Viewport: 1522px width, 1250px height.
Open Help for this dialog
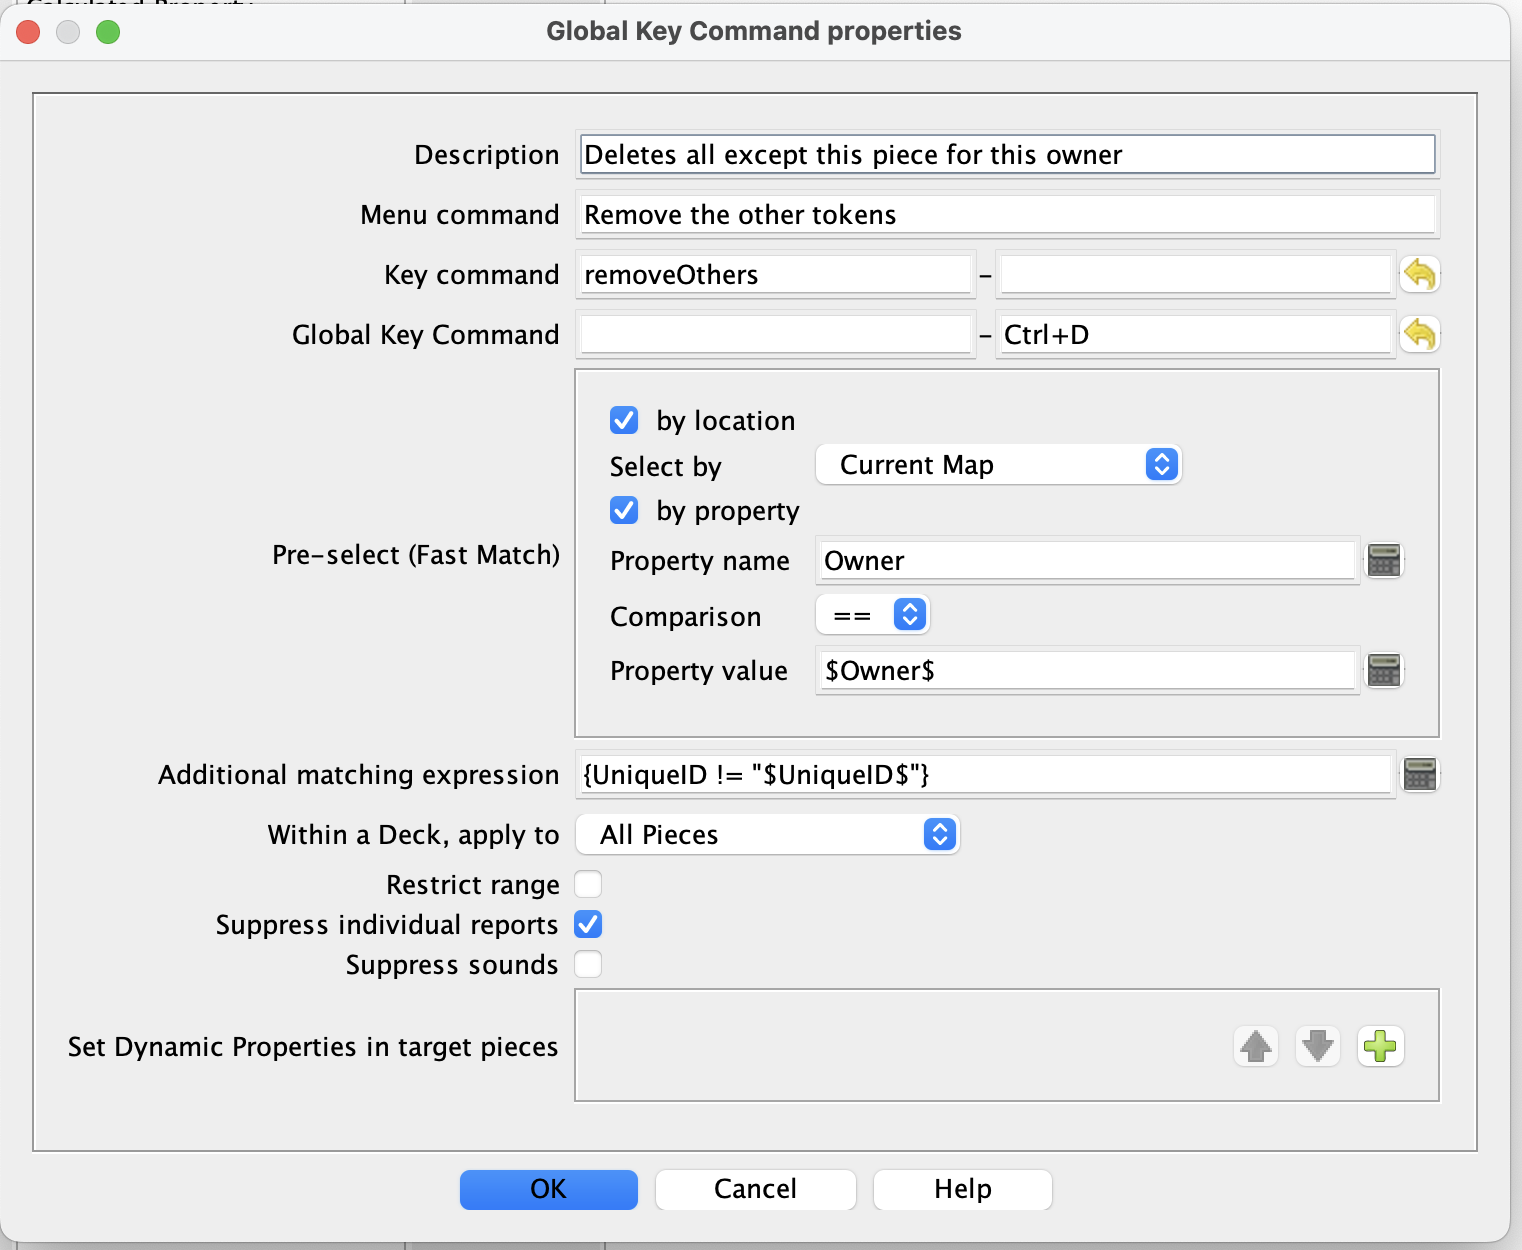[x=962, y=1189]
